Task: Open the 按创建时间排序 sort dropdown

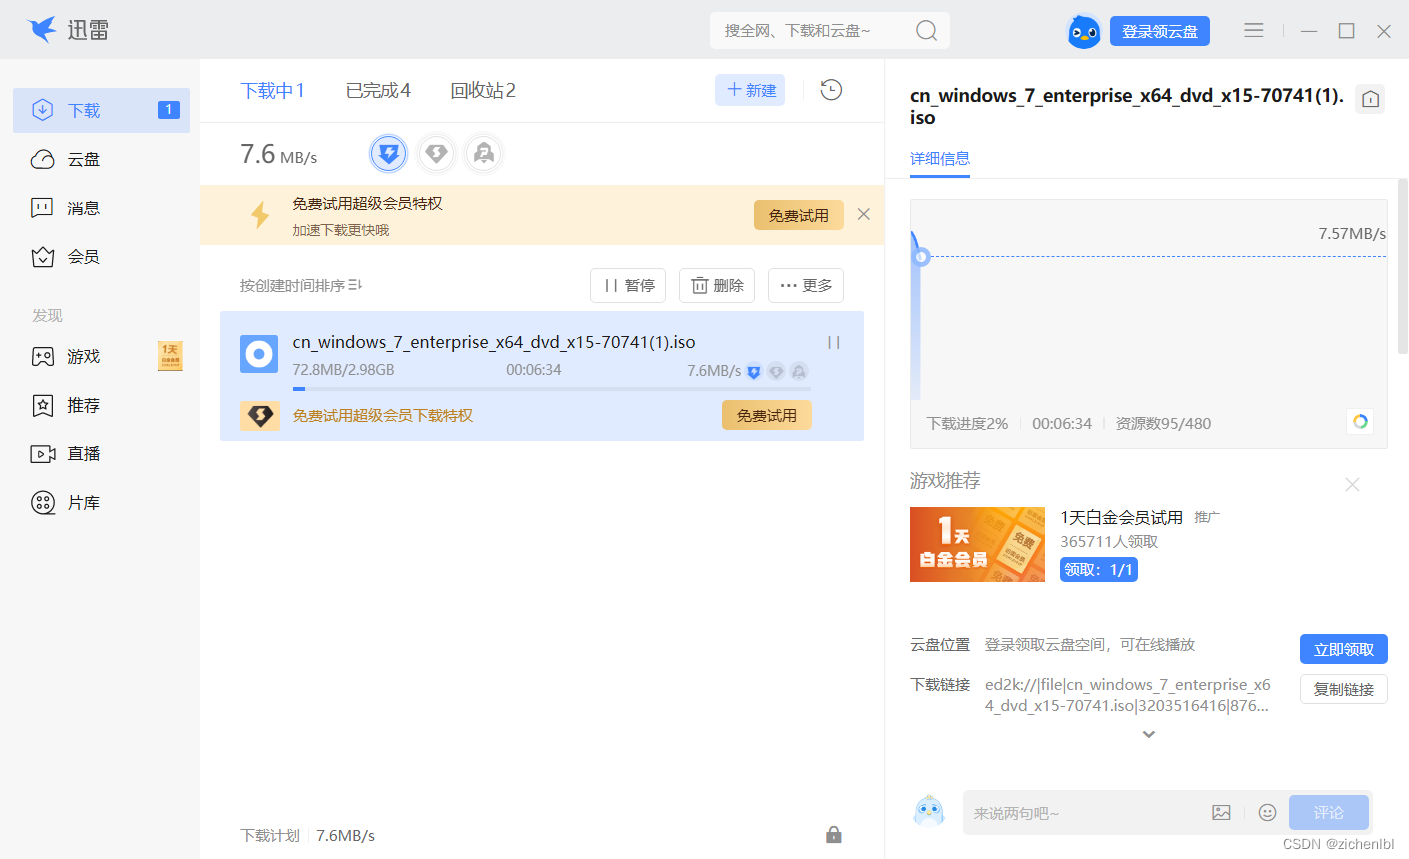Action: tap(301, 285)
